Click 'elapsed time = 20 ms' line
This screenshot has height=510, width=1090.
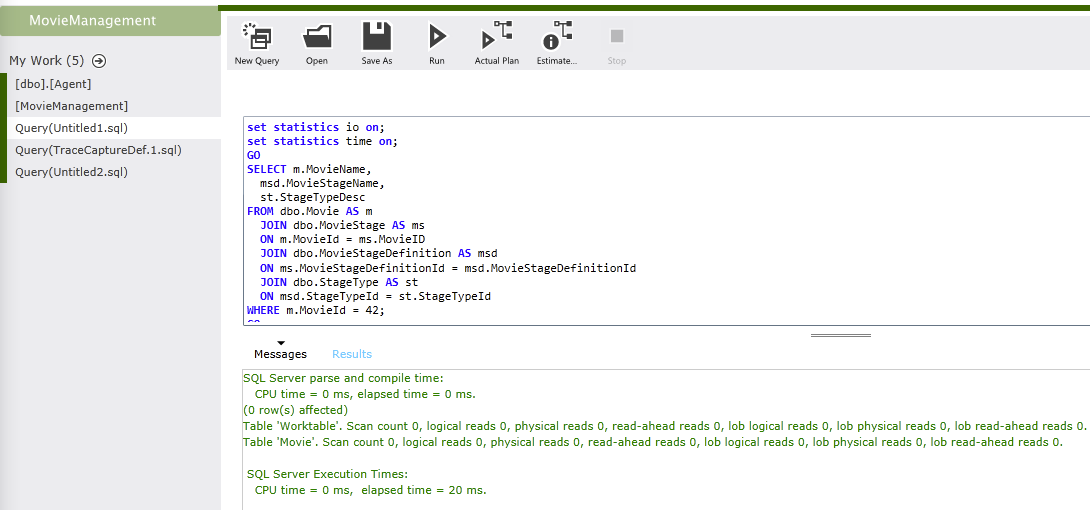pyautogui.click(x=371, y=491)
